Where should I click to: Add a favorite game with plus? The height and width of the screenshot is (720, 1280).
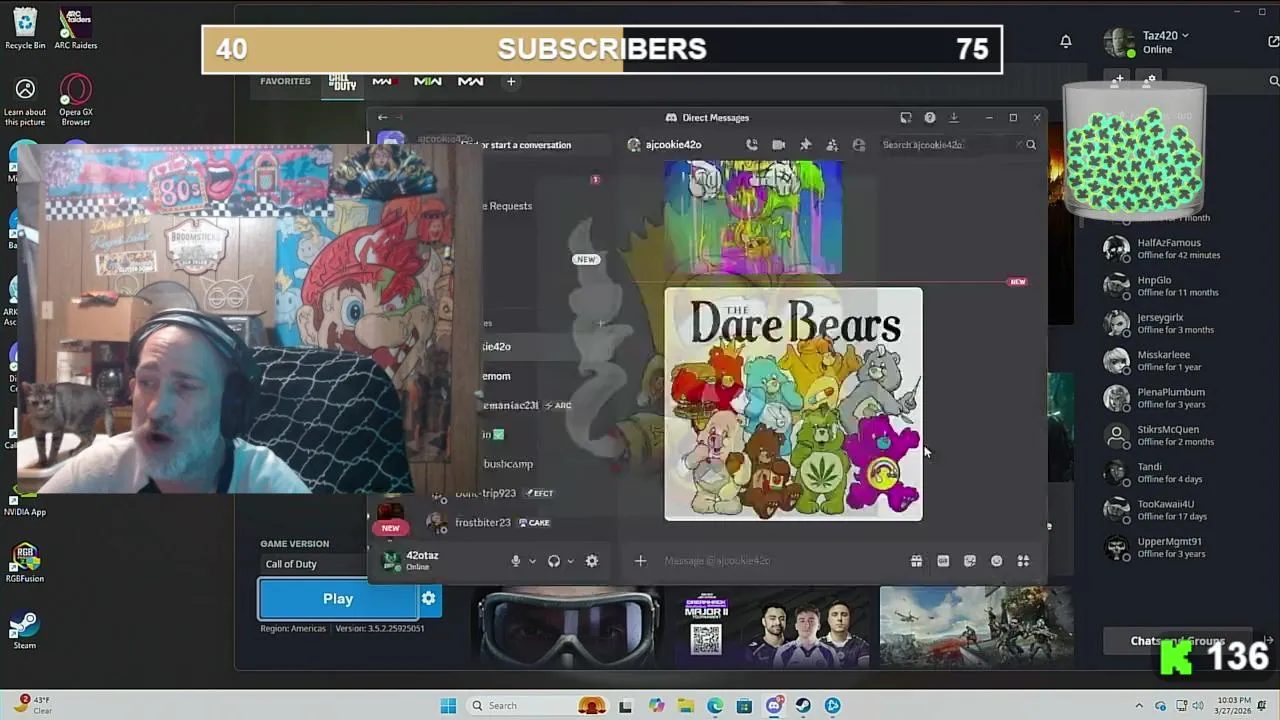pos(511,81)
